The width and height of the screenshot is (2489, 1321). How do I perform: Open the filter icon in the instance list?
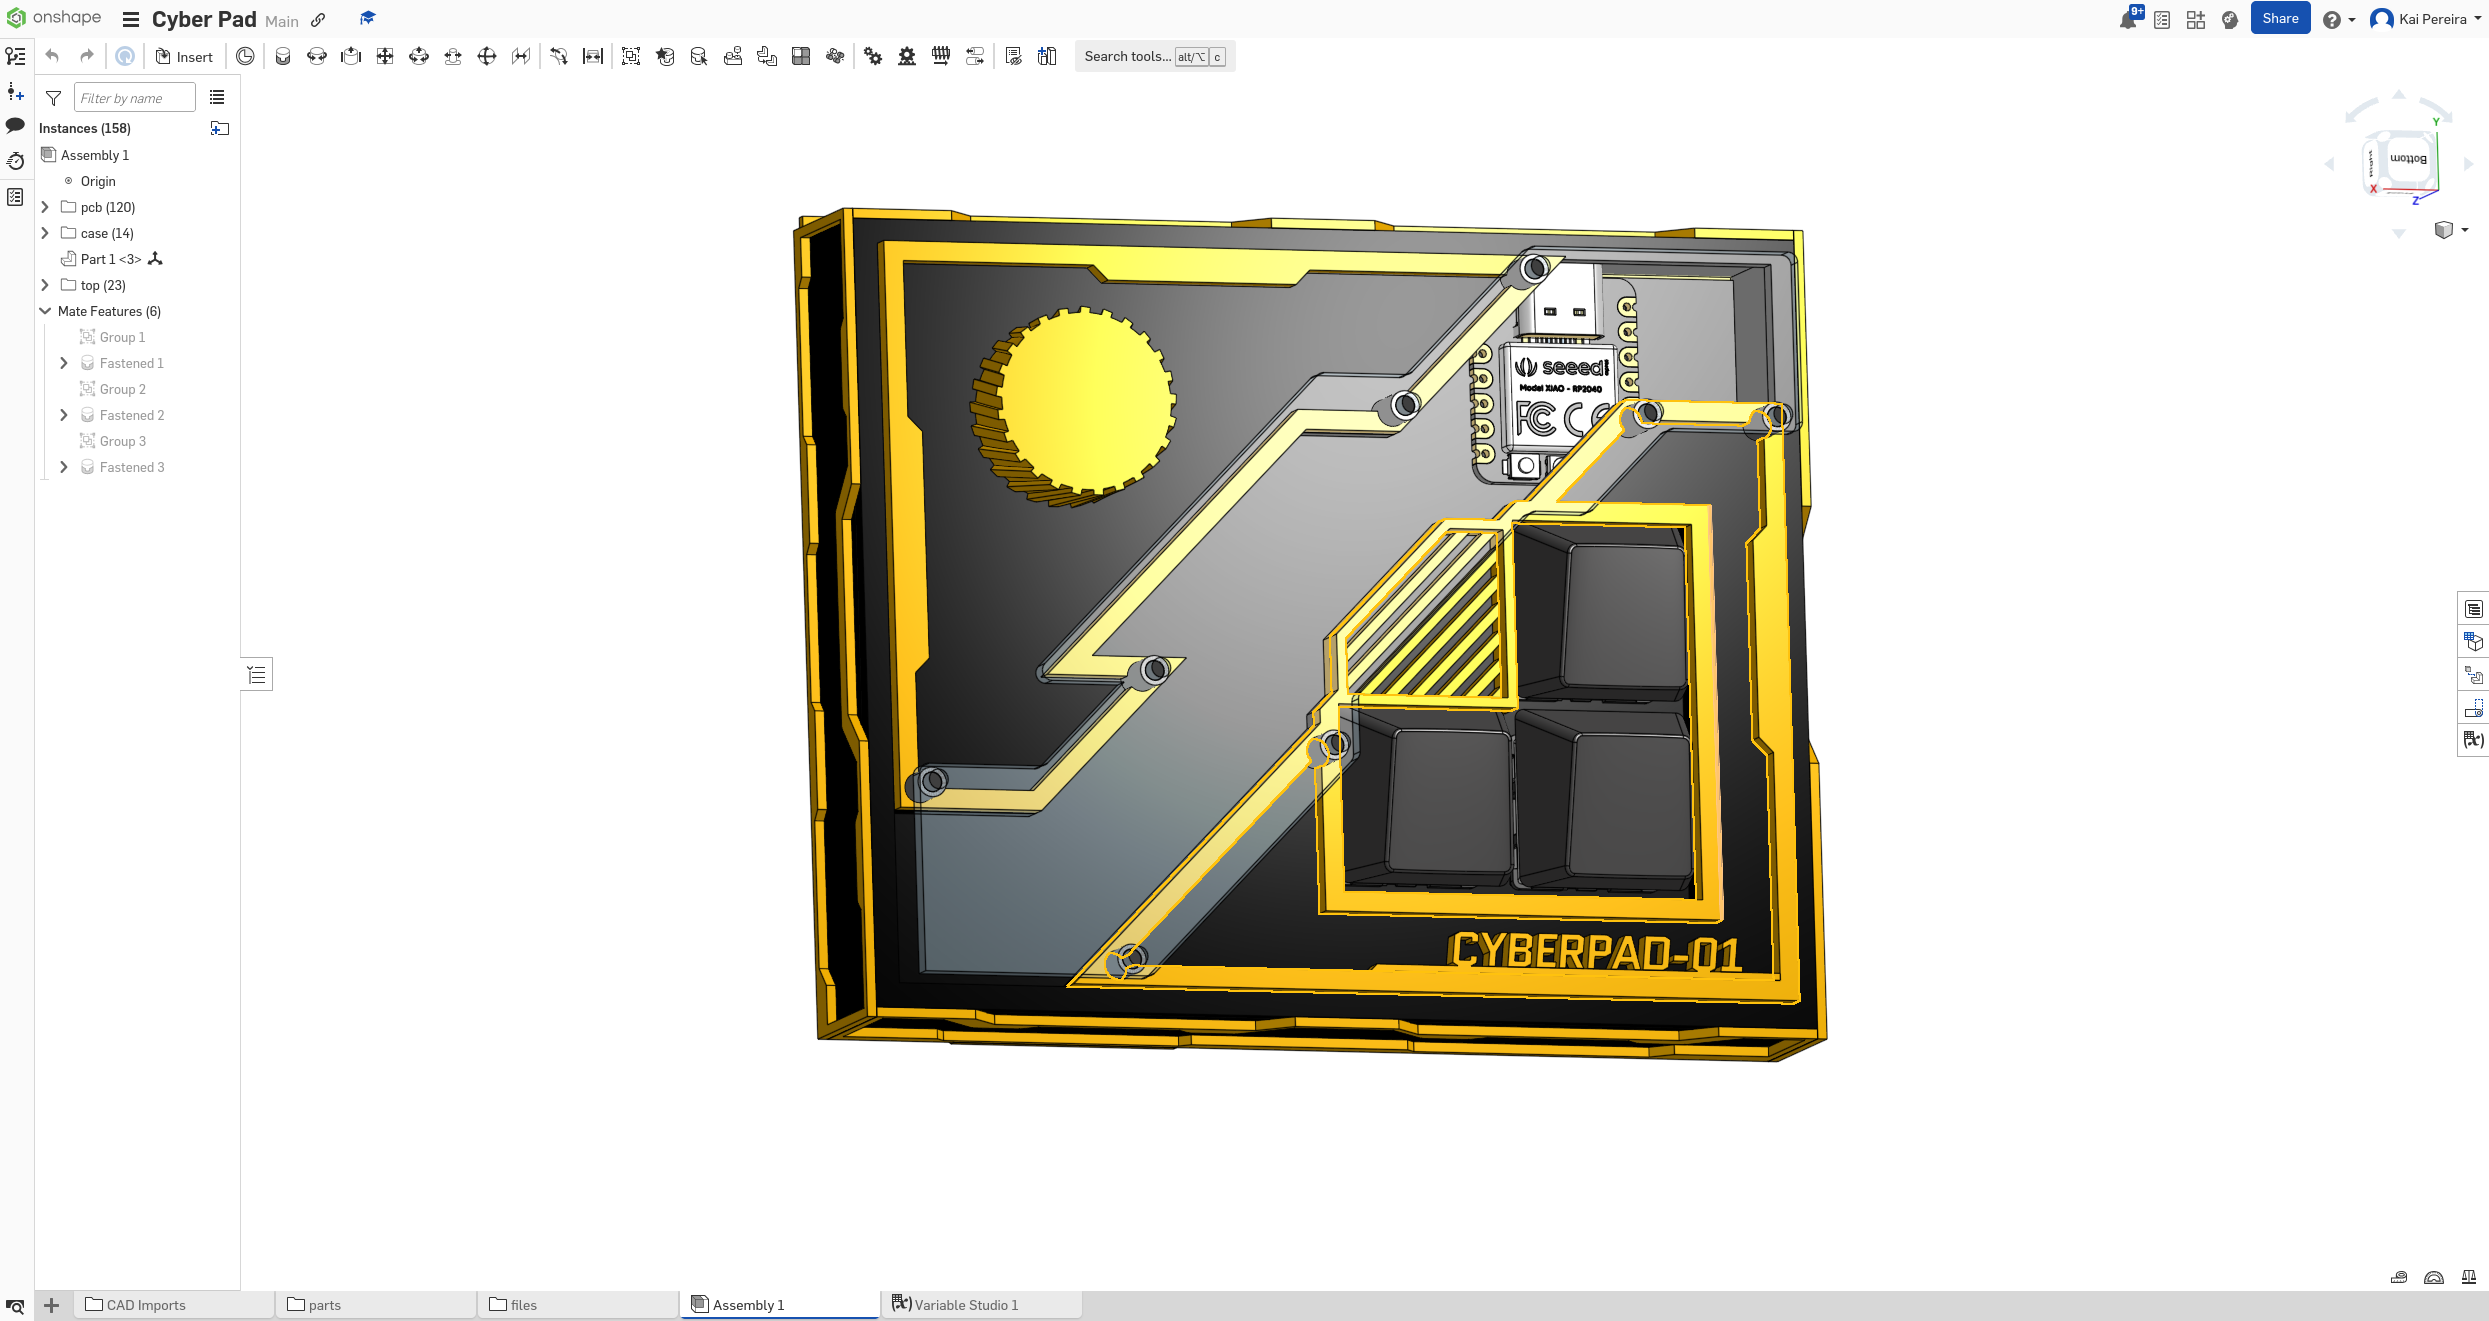pyautogui.click(x=54, y=98)
